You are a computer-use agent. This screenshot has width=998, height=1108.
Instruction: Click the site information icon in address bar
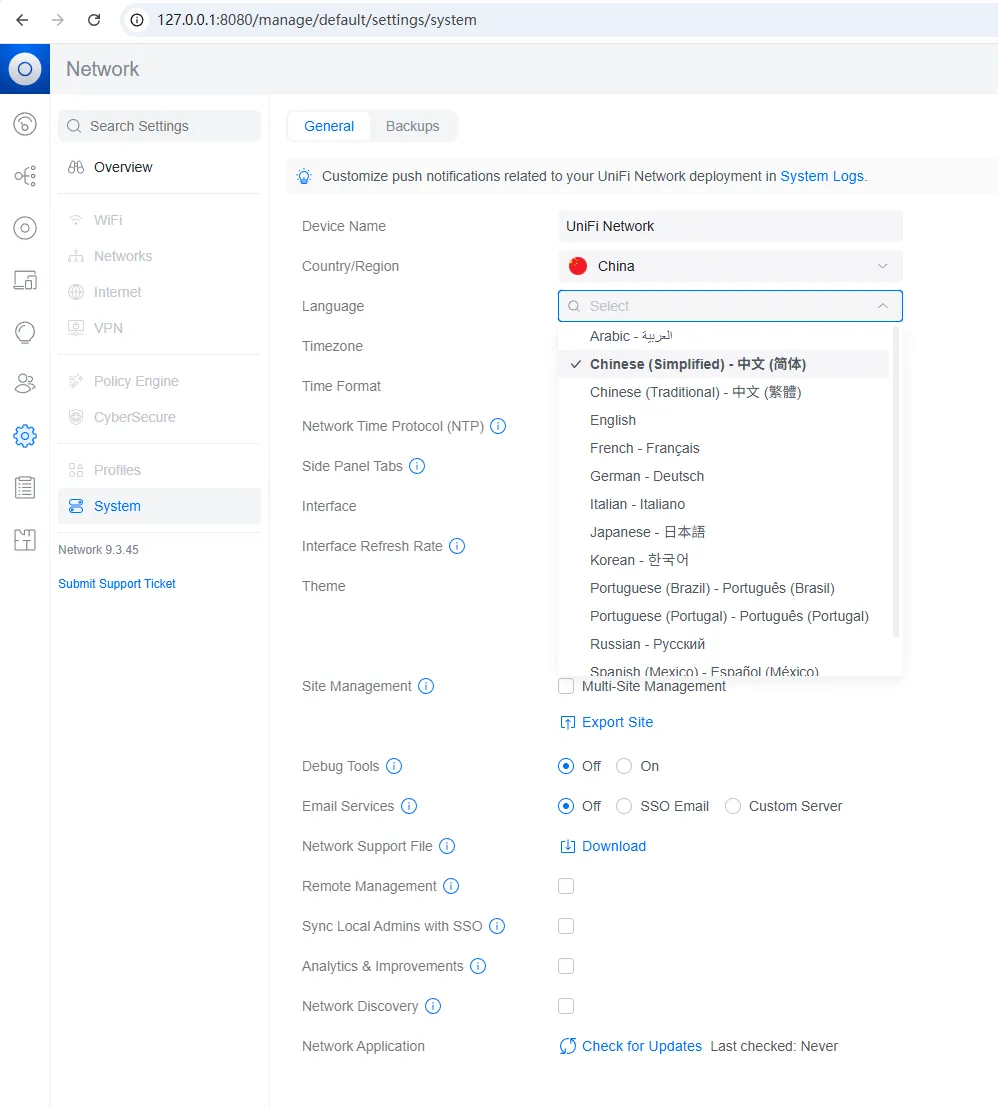[x=137, y=20]
